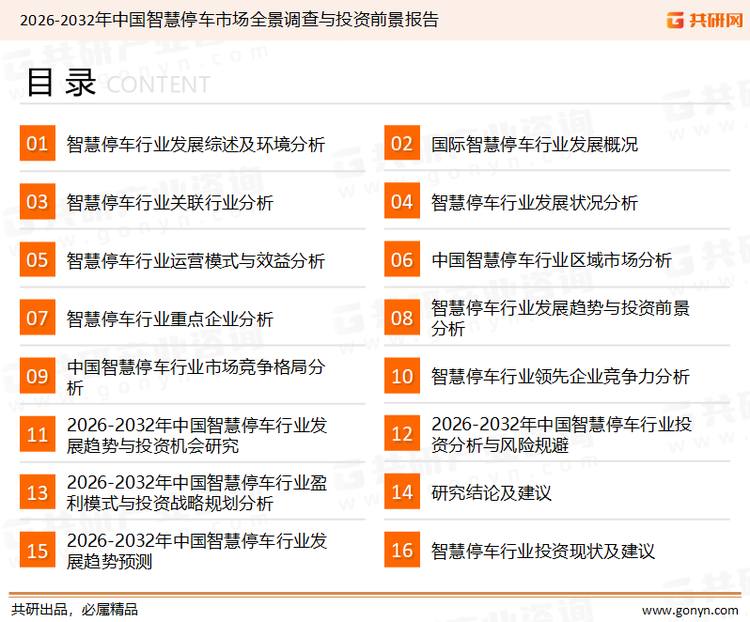This screenshot has height=622, width=750.
Task: Open chapter 研究结论及建议
Action: coord(491,493)
